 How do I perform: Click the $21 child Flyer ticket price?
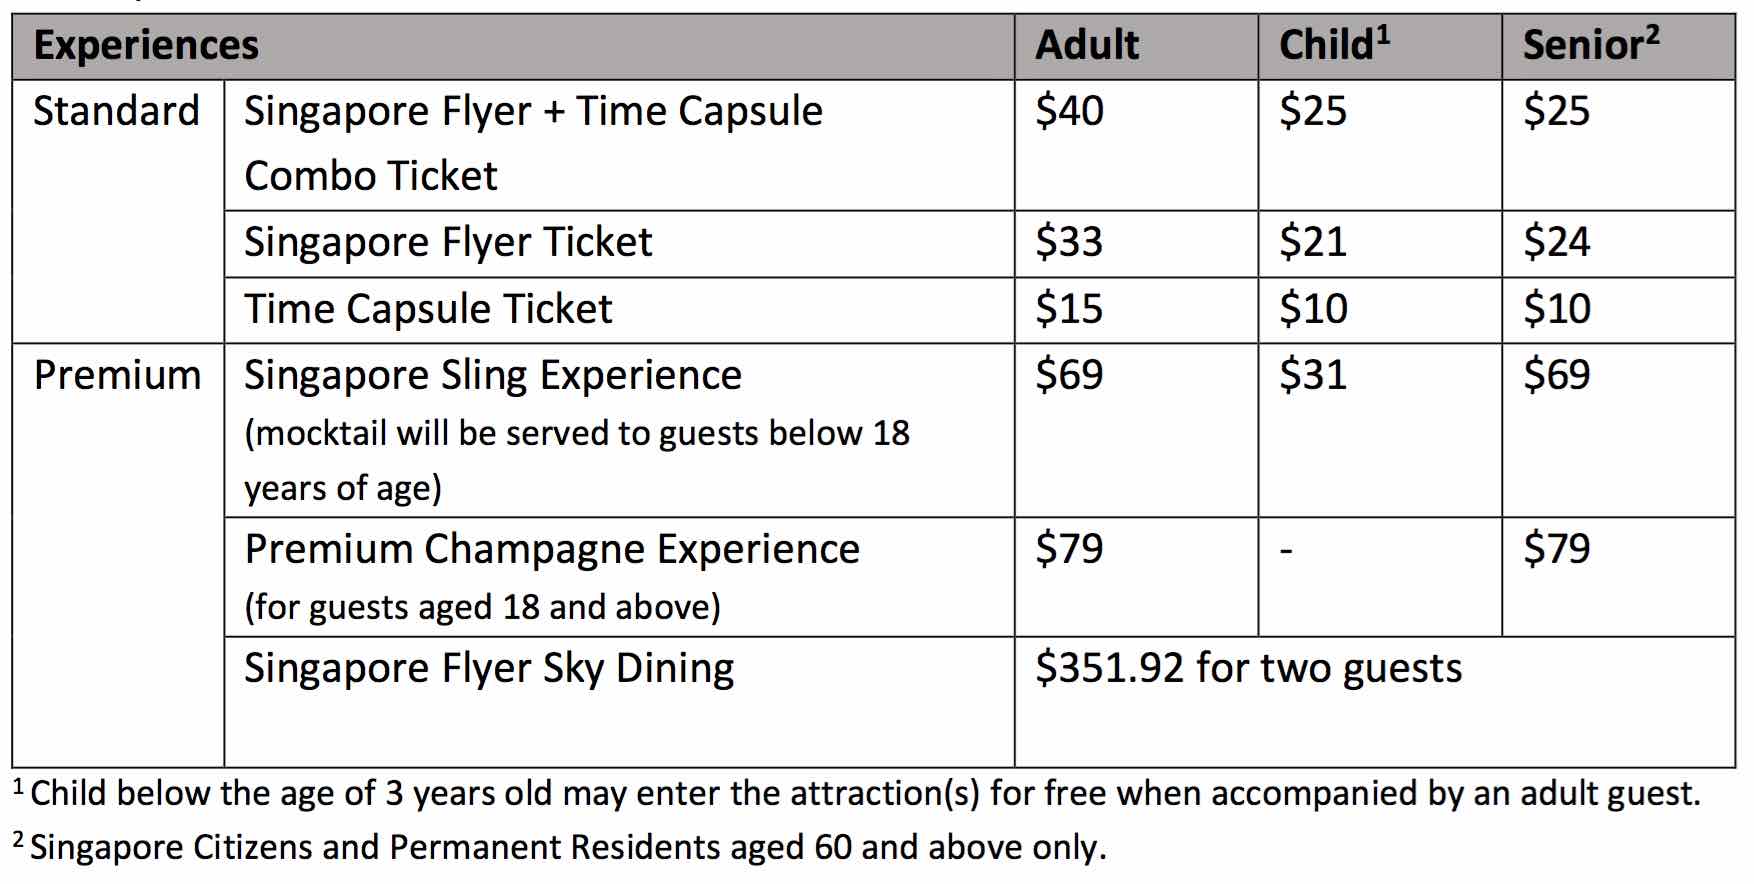click(1313, 243)
